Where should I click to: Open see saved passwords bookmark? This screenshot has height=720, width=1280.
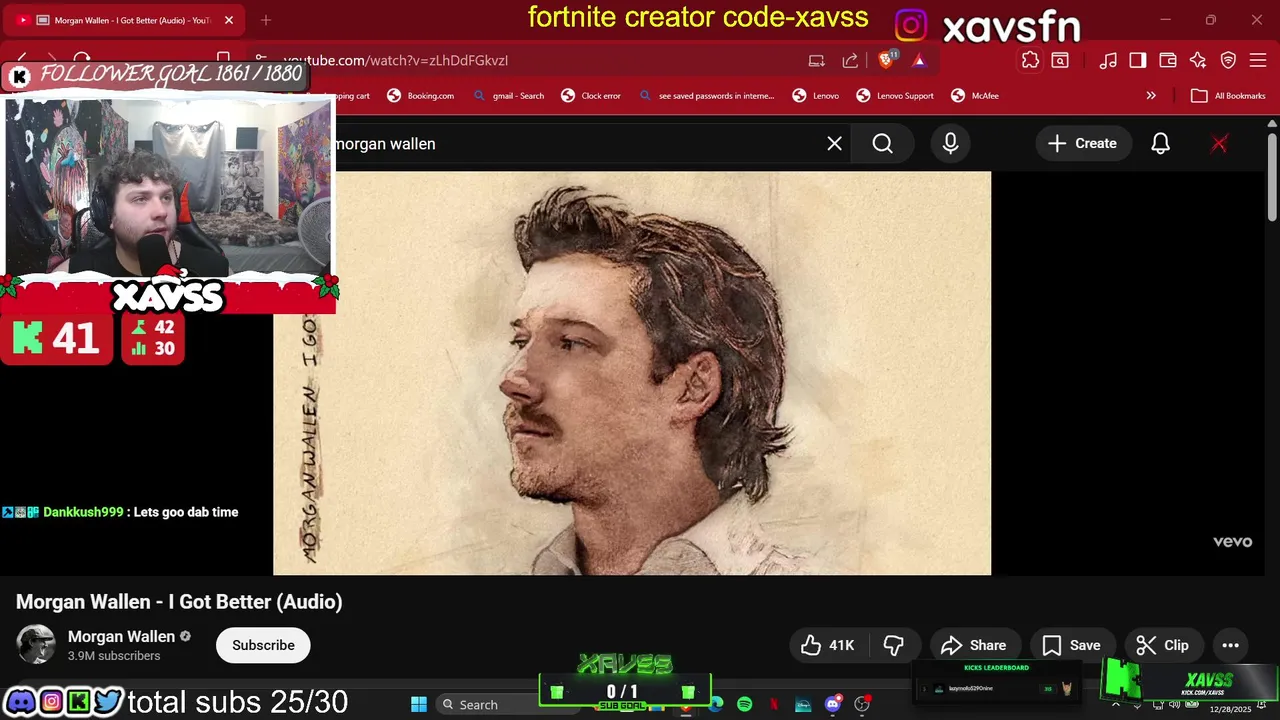tap(706, 96)
